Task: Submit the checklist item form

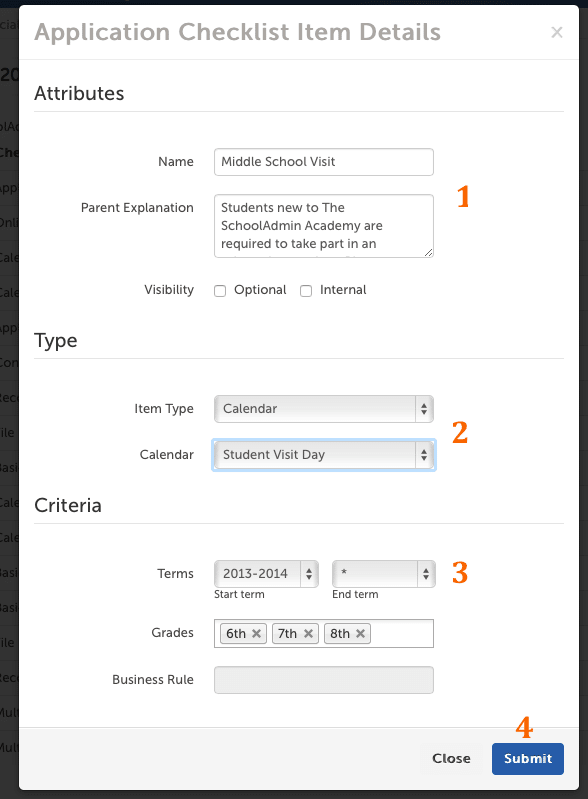Action: click(527, 759)
